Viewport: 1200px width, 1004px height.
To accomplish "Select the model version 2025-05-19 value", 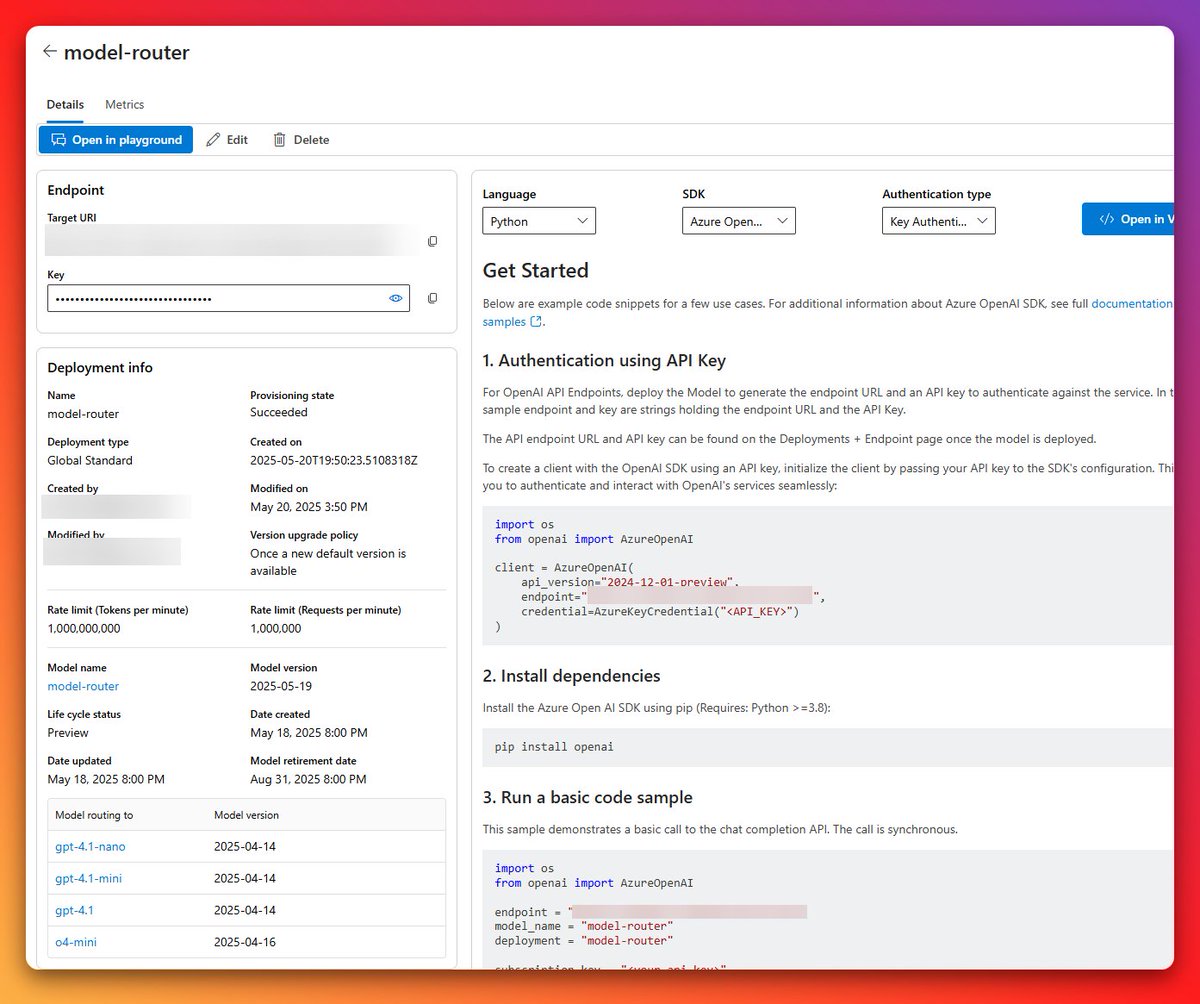I will click(x=281, y=686).
